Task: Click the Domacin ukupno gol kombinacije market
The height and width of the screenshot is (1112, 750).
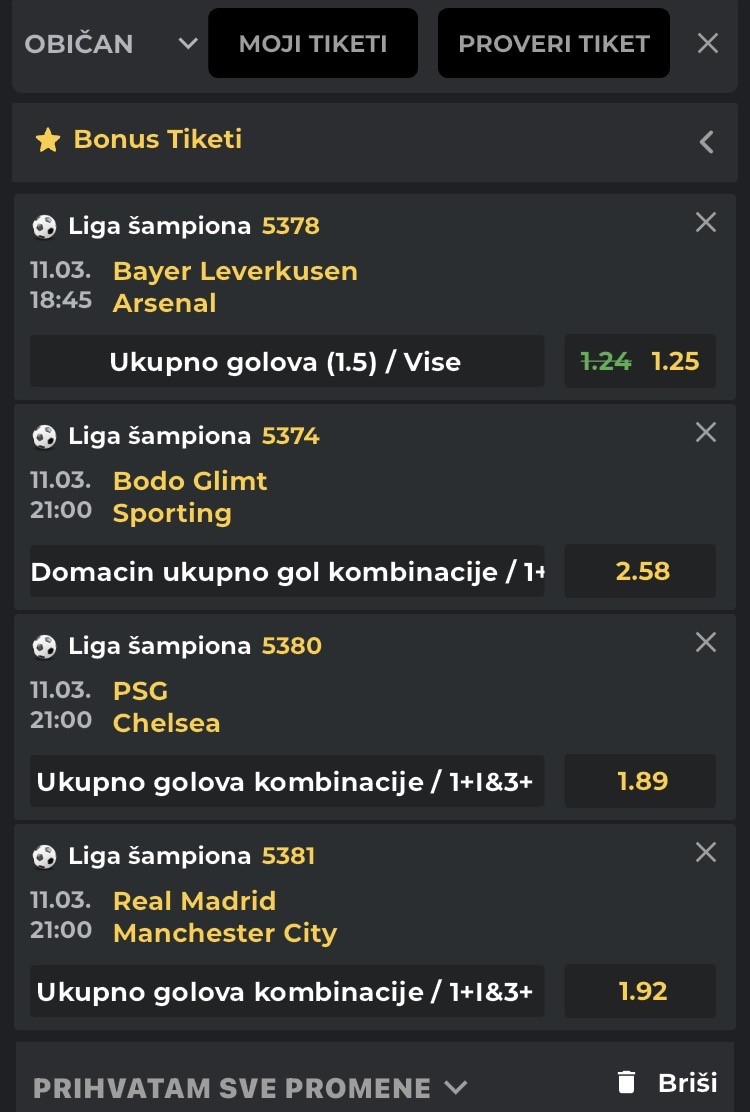Action: pos(286,571)
